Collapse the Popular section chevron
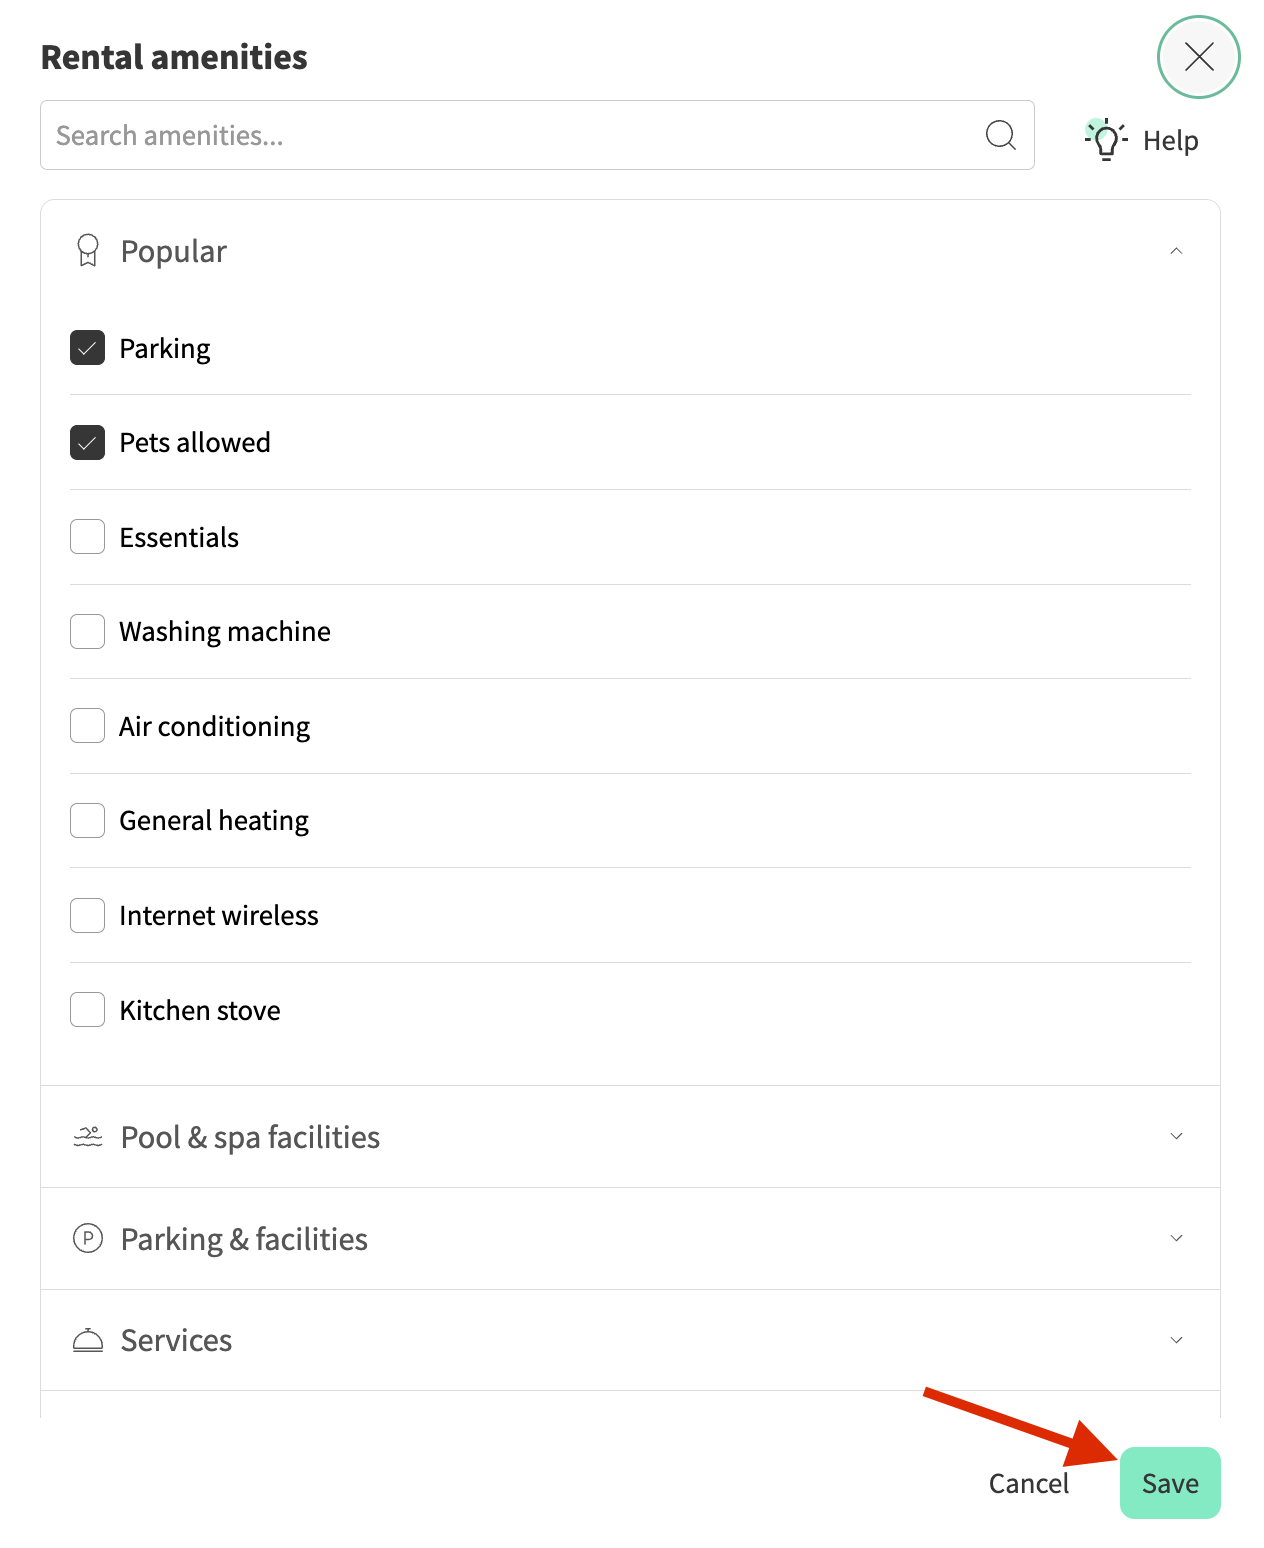Viewport: 1264px width, 1548px height. point(1176,251)
